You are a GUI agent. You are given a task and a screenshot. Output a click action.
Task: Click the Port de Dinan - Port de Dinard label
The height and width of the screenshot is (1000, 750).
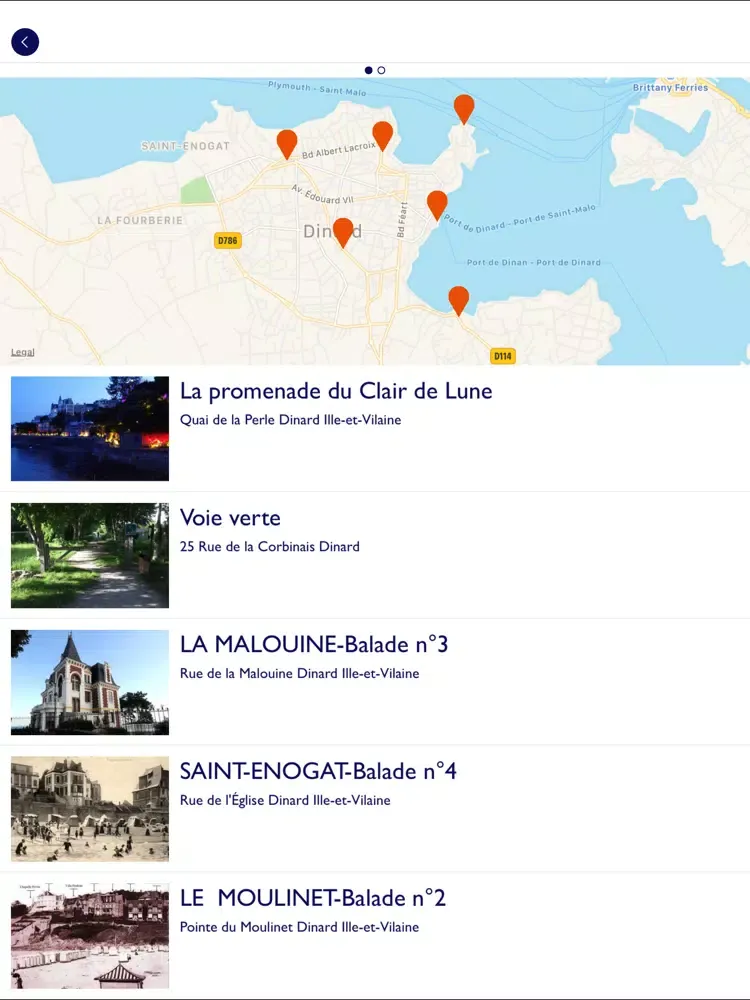click(x=534, y=262)
